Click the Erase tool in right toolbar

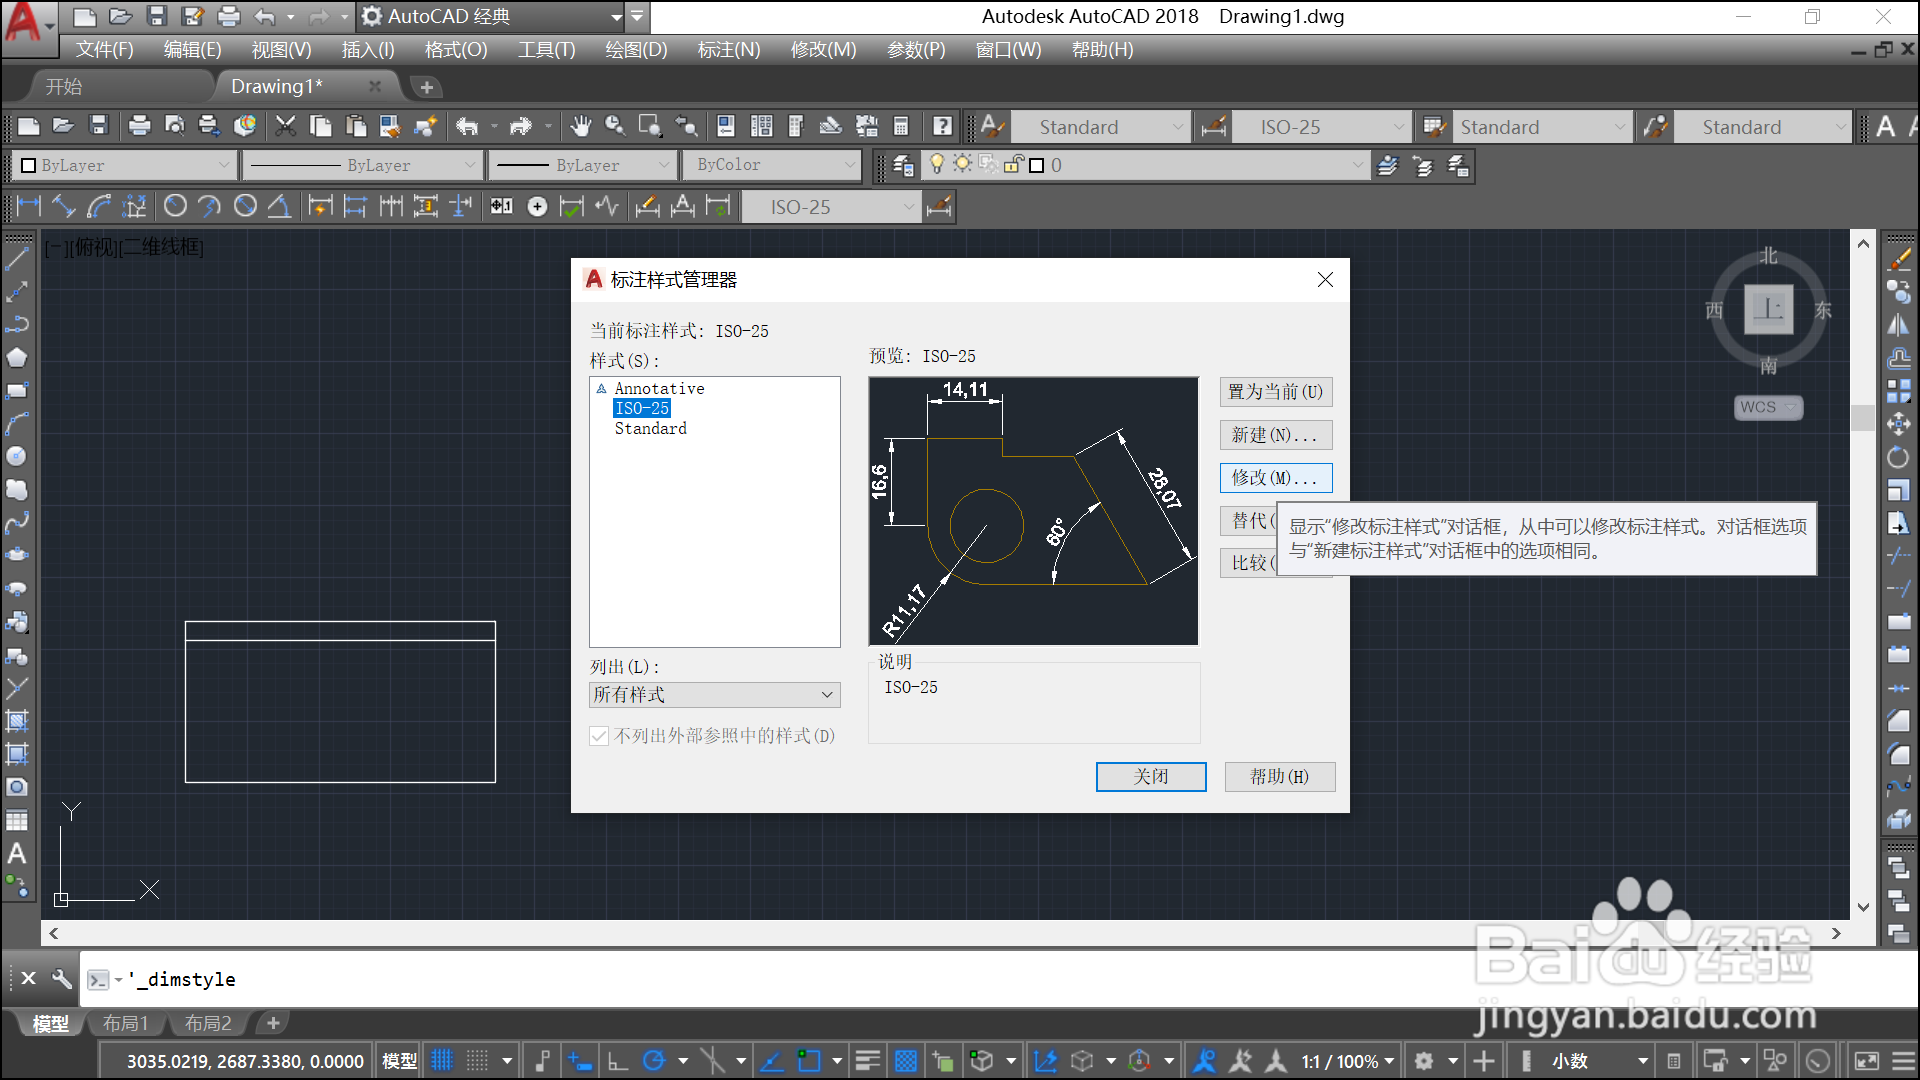tap(1898, 259)
